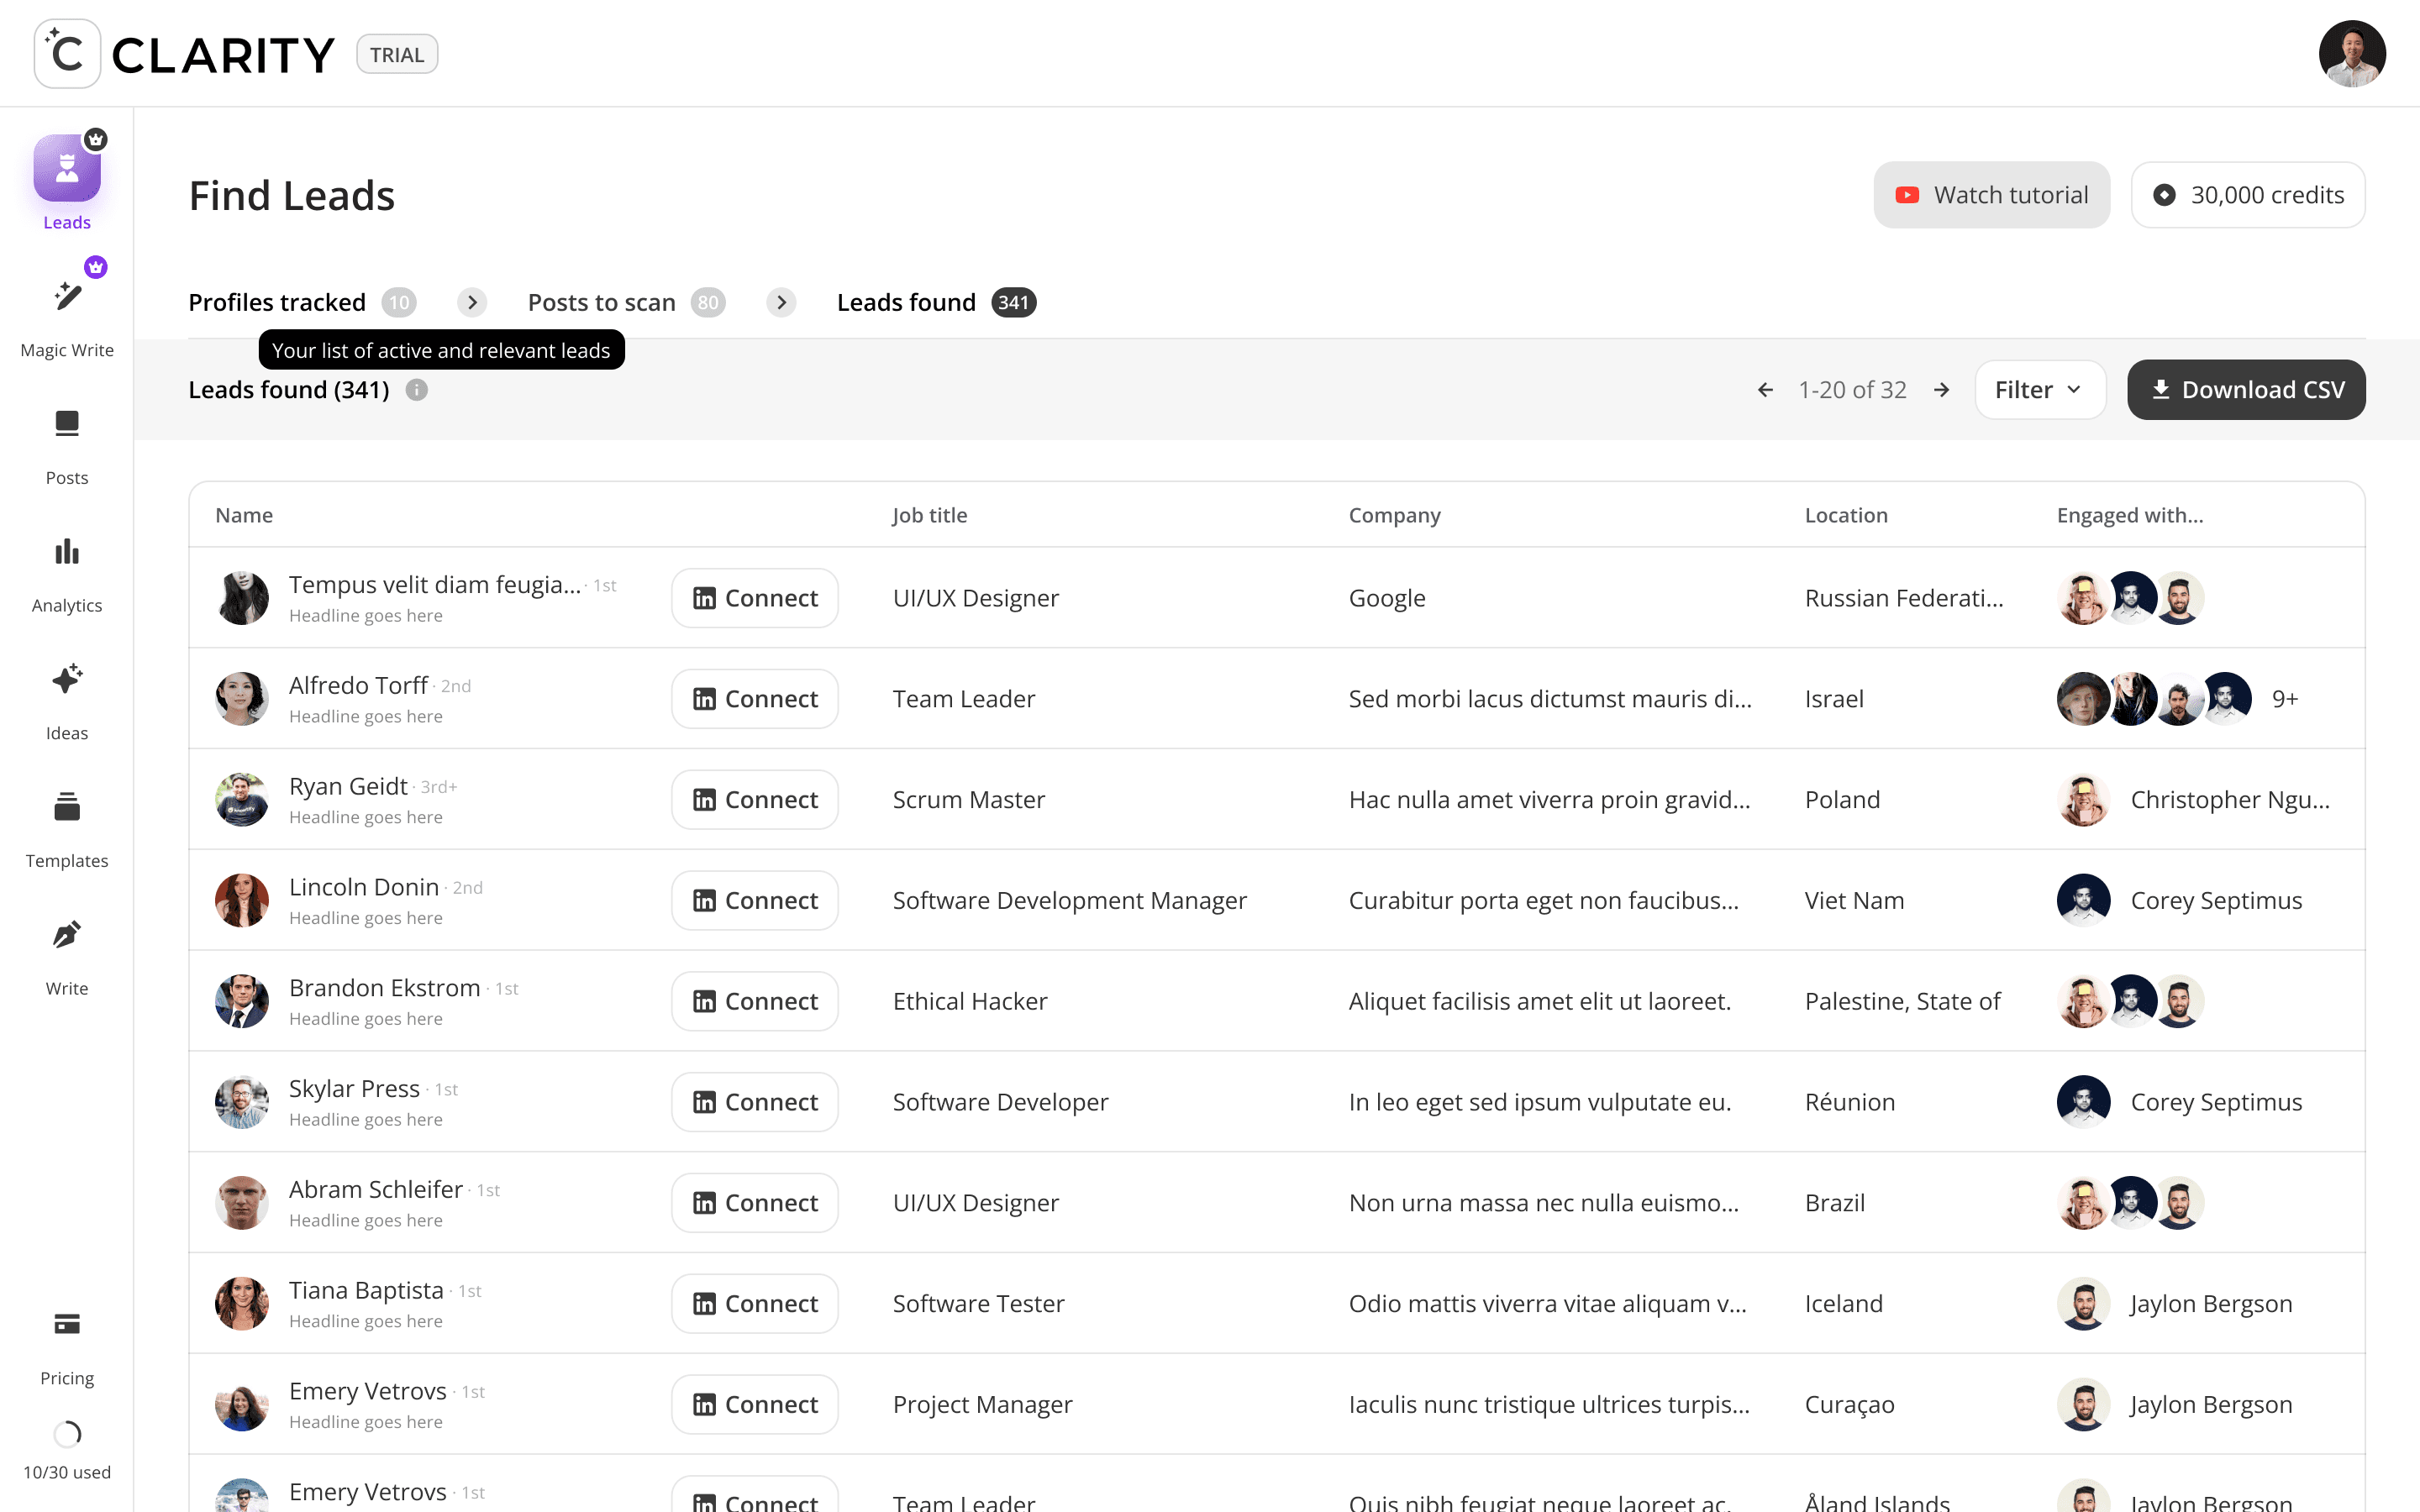2420x1512 pixels.
Task: Open the Ideas sparkle icon
Action: click(x=67, y=680)
